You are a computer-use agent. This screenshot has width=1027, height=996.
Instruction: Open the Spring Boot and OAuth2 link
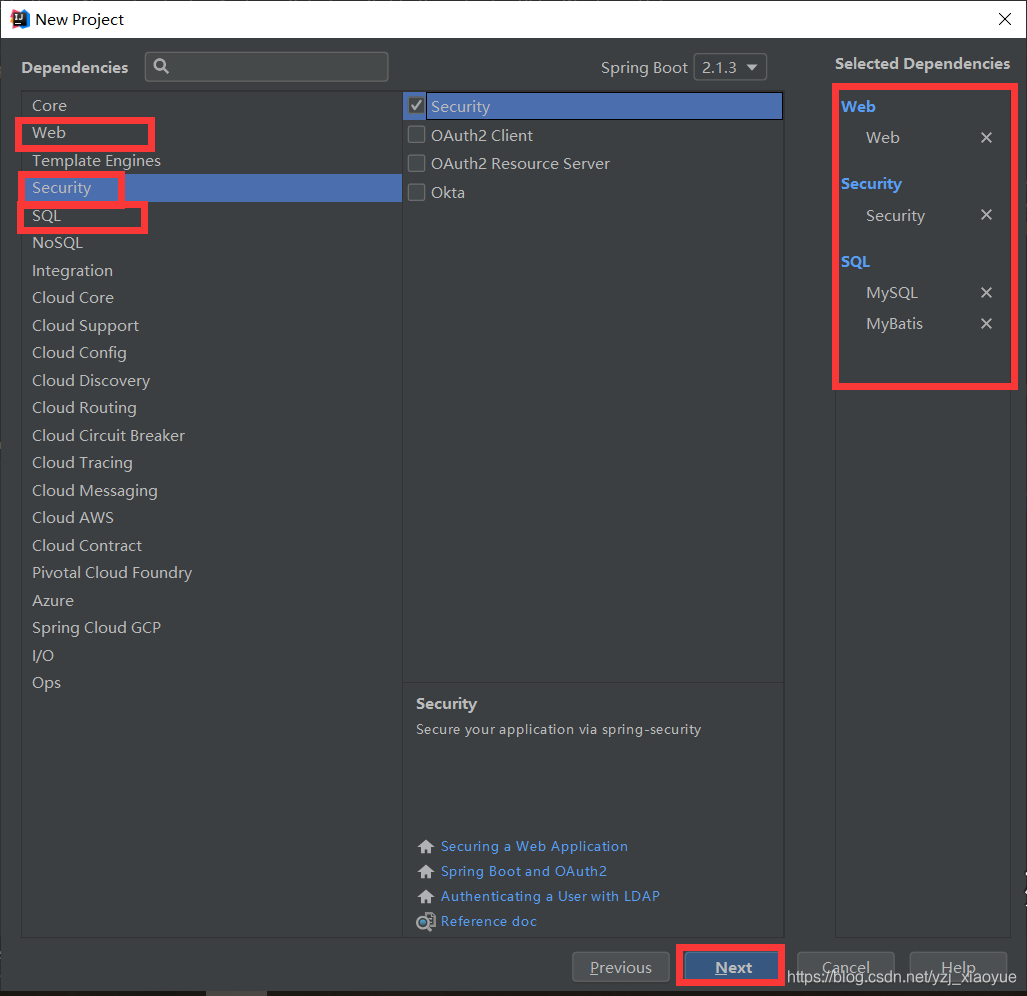pos(523,871)
